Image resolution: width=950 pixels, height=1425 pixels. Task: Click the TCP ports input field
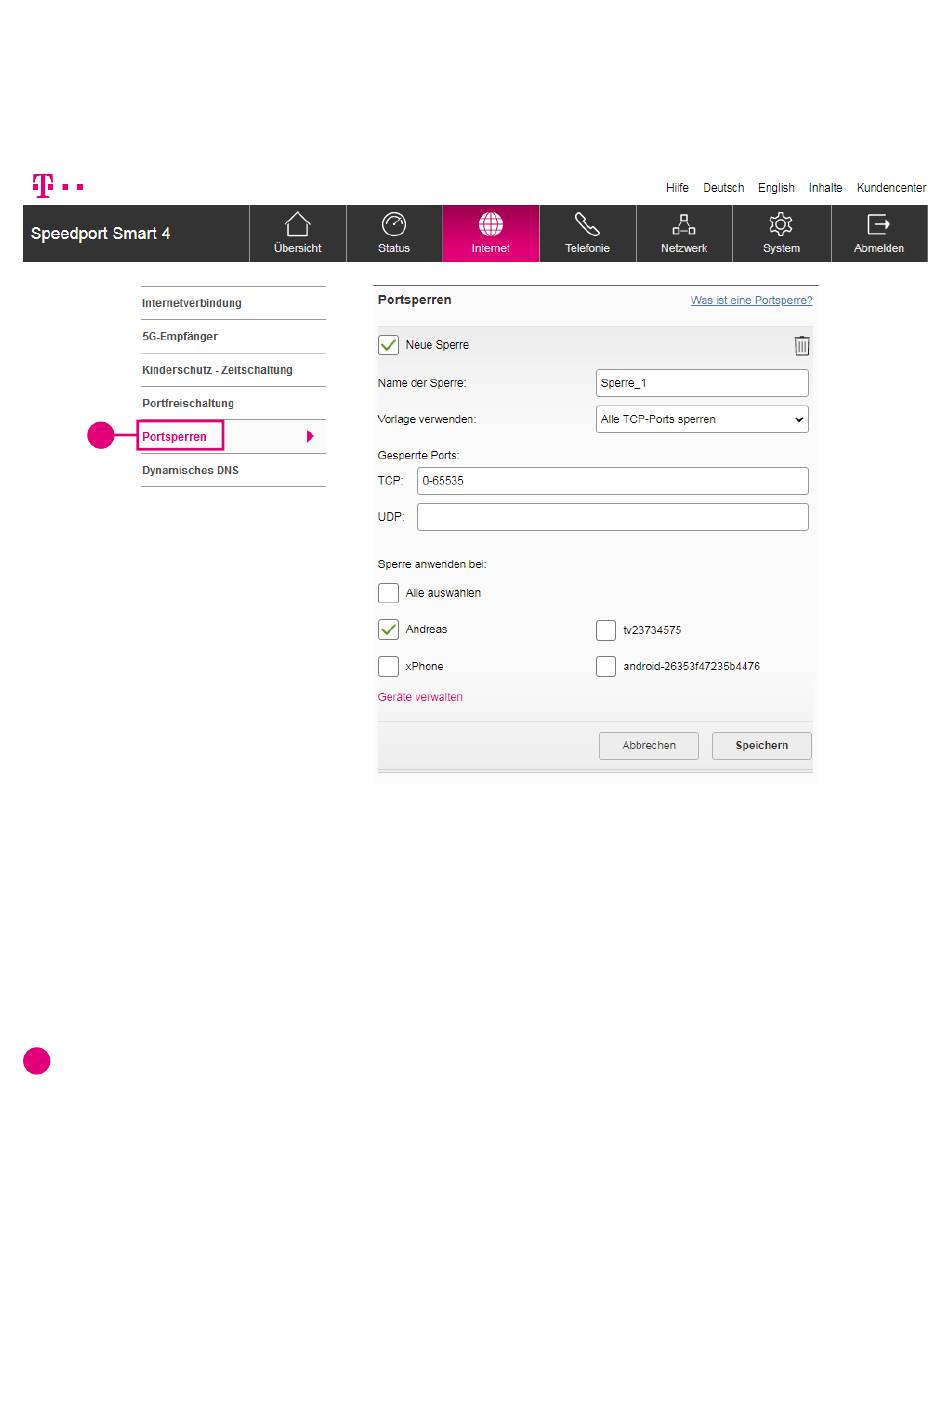coord(613,481)
